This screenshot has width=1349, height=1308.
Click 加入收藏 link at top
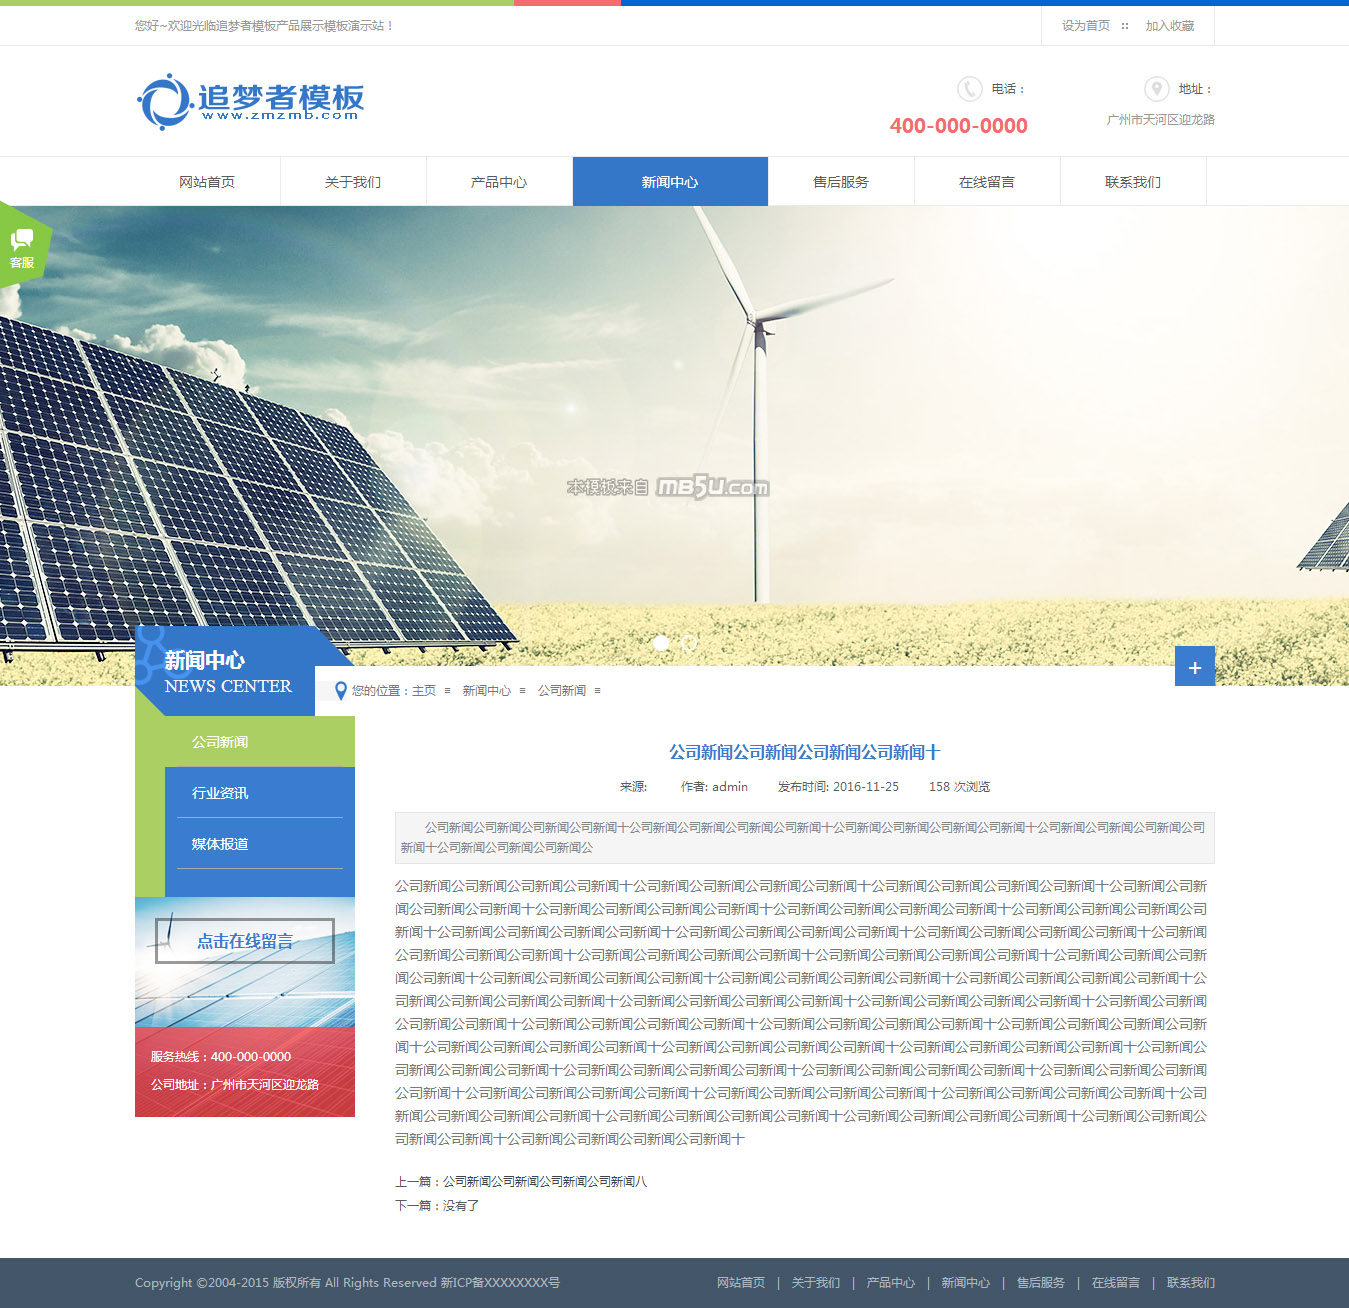pyautogui.click(x=1169, y=26)
